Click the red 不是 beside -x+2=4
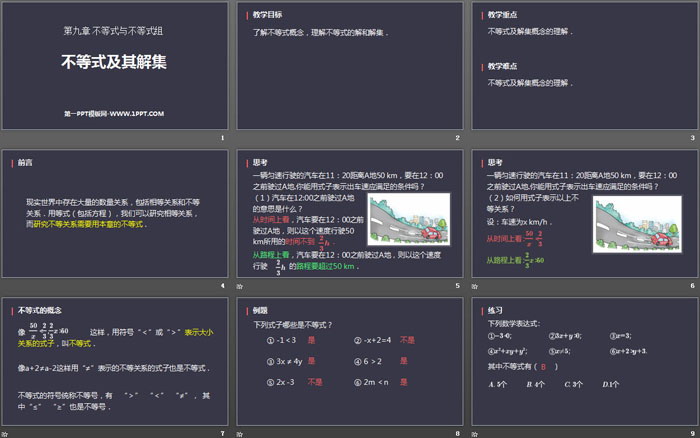This screenshot has height=438, width=700. tap(408, 339)
